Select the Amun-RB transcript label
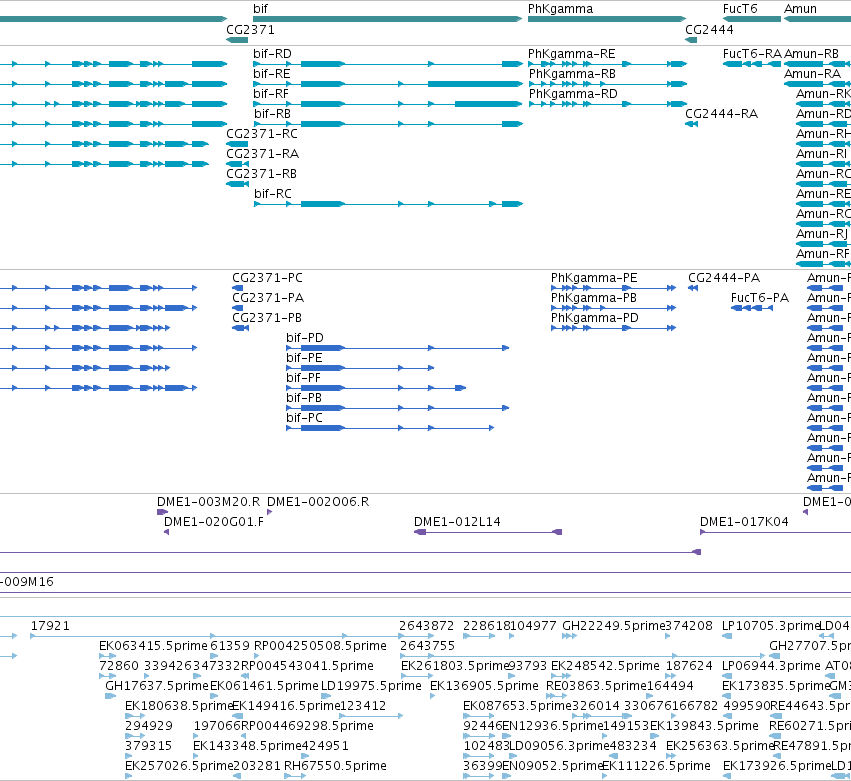The height and width of the screenshot is (781, 851). coord(811,54)
